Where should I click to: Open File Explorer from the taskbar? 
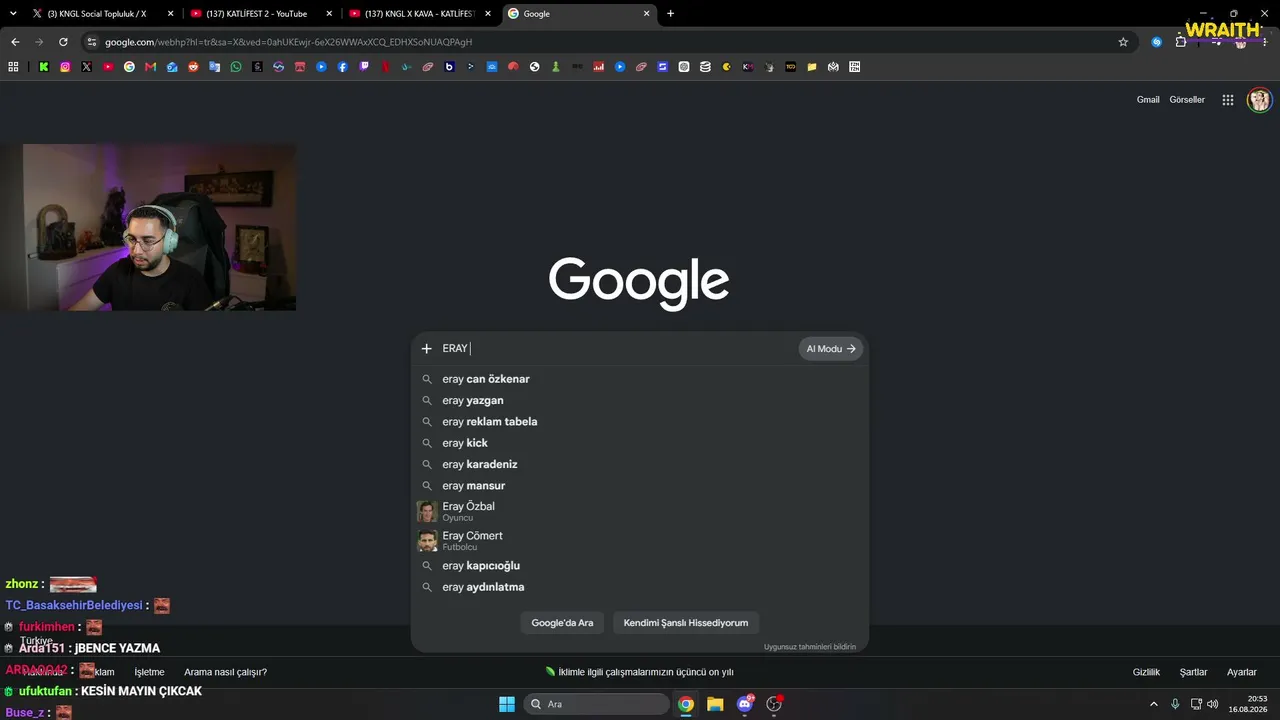[x=715, y=704]
